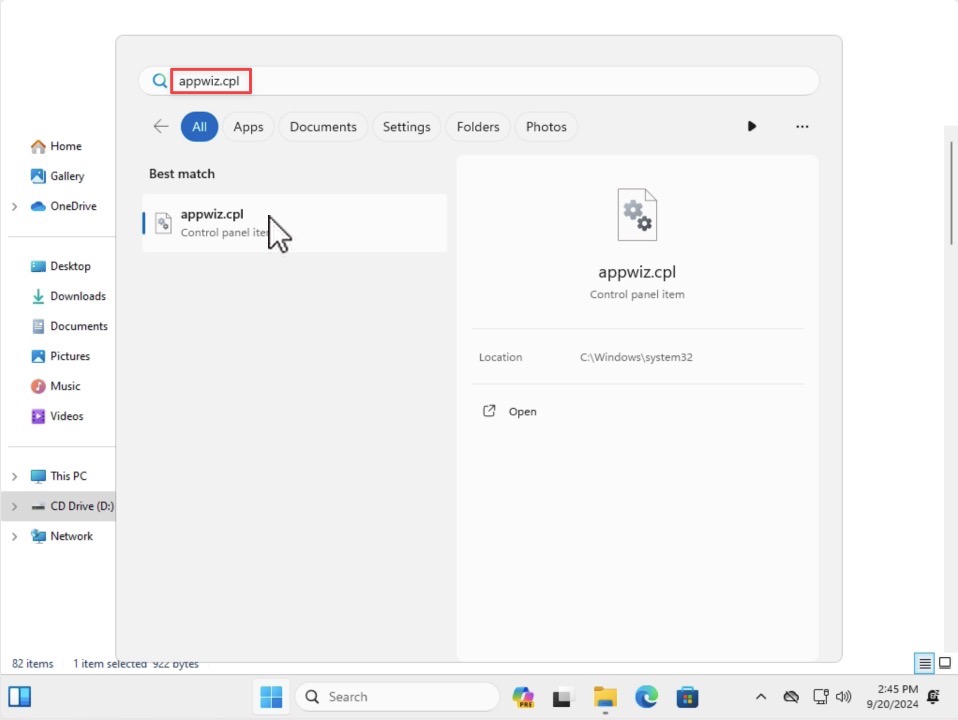Click the volume speaker tray icon

[844, 697]
